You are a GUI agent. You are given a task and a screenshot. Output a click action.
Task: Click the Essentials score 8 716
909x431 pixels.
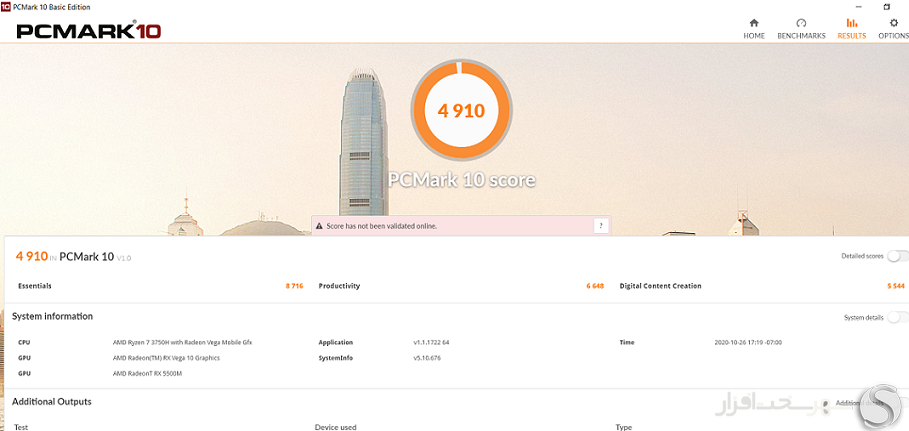click(x=294, y=286)
